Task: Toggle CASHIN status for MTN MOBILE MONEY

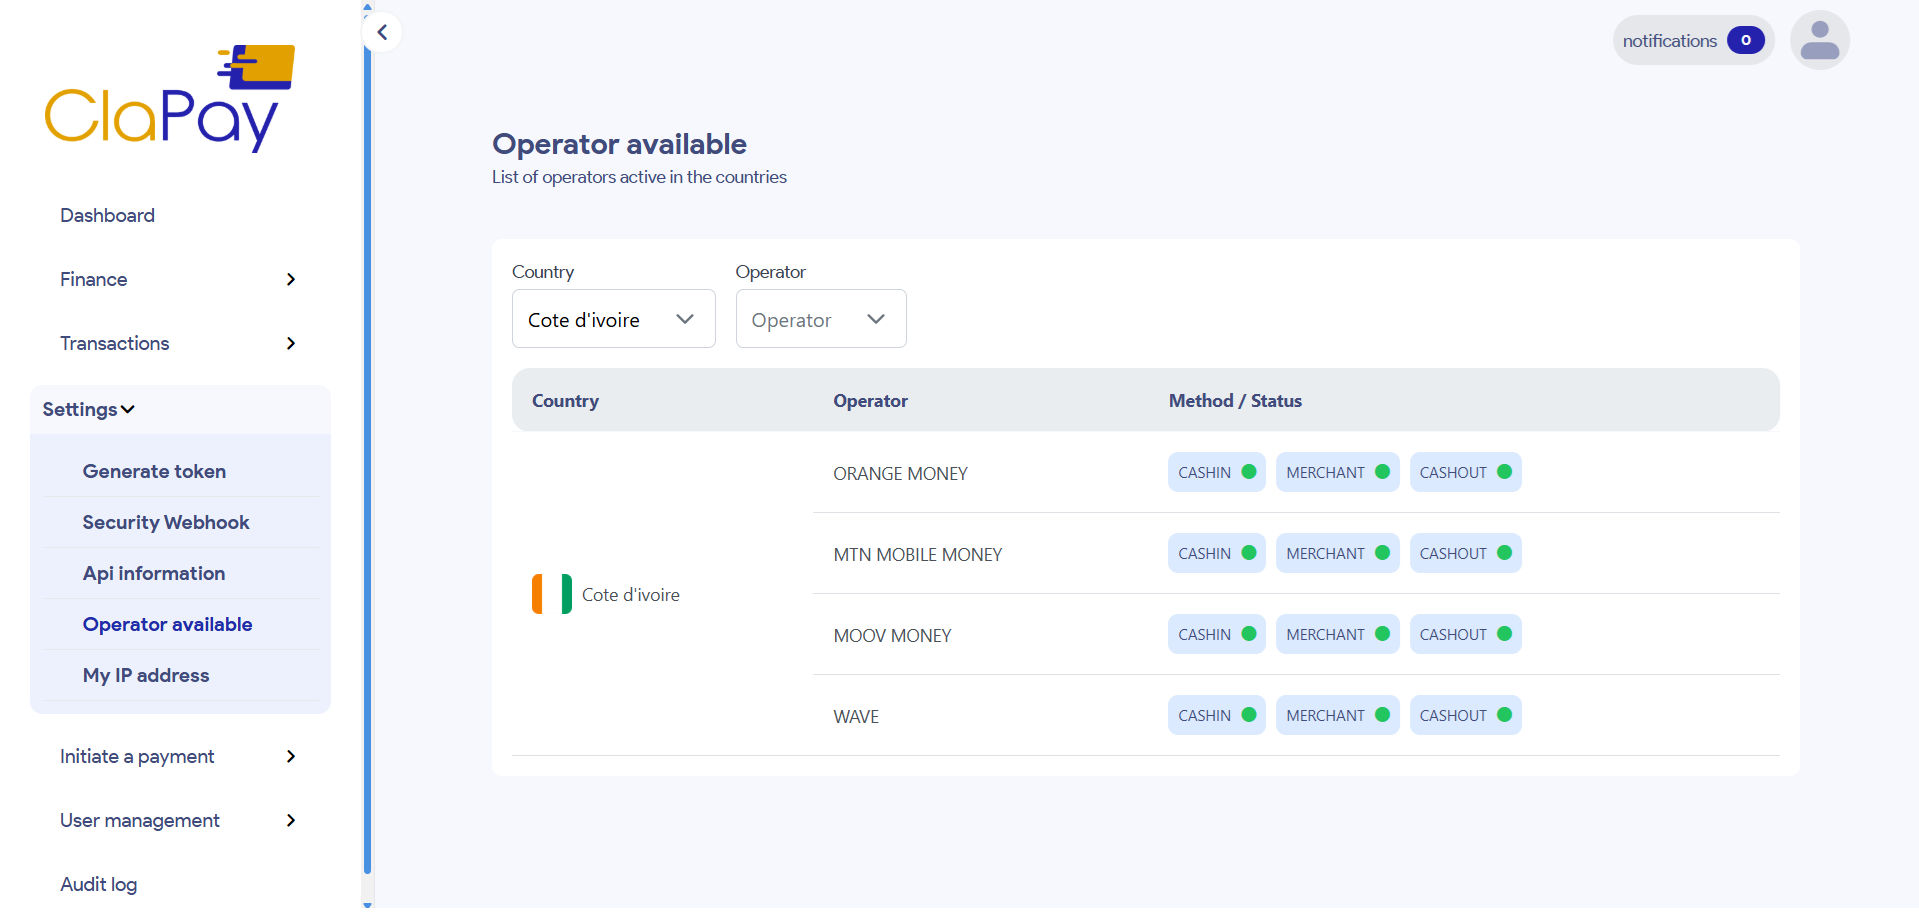Action: 1216,552
